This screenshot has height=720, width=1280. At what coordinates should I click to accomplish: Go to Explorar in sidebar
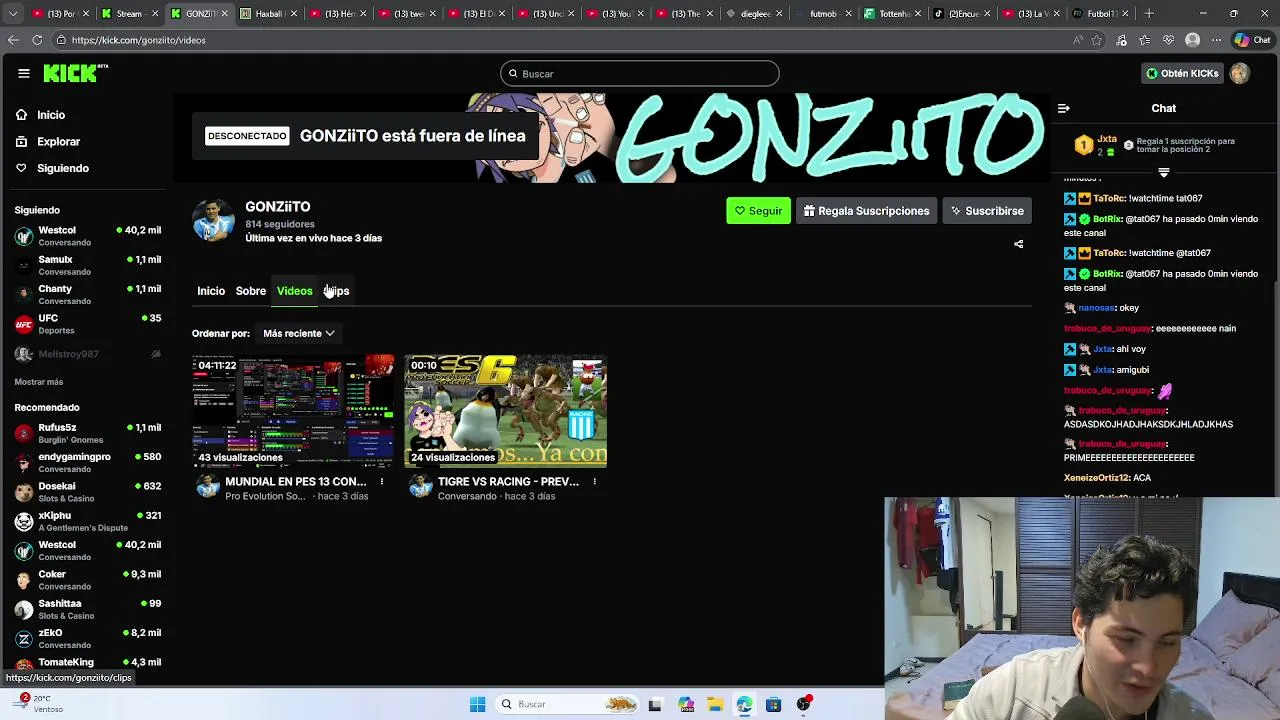[58, 142]
